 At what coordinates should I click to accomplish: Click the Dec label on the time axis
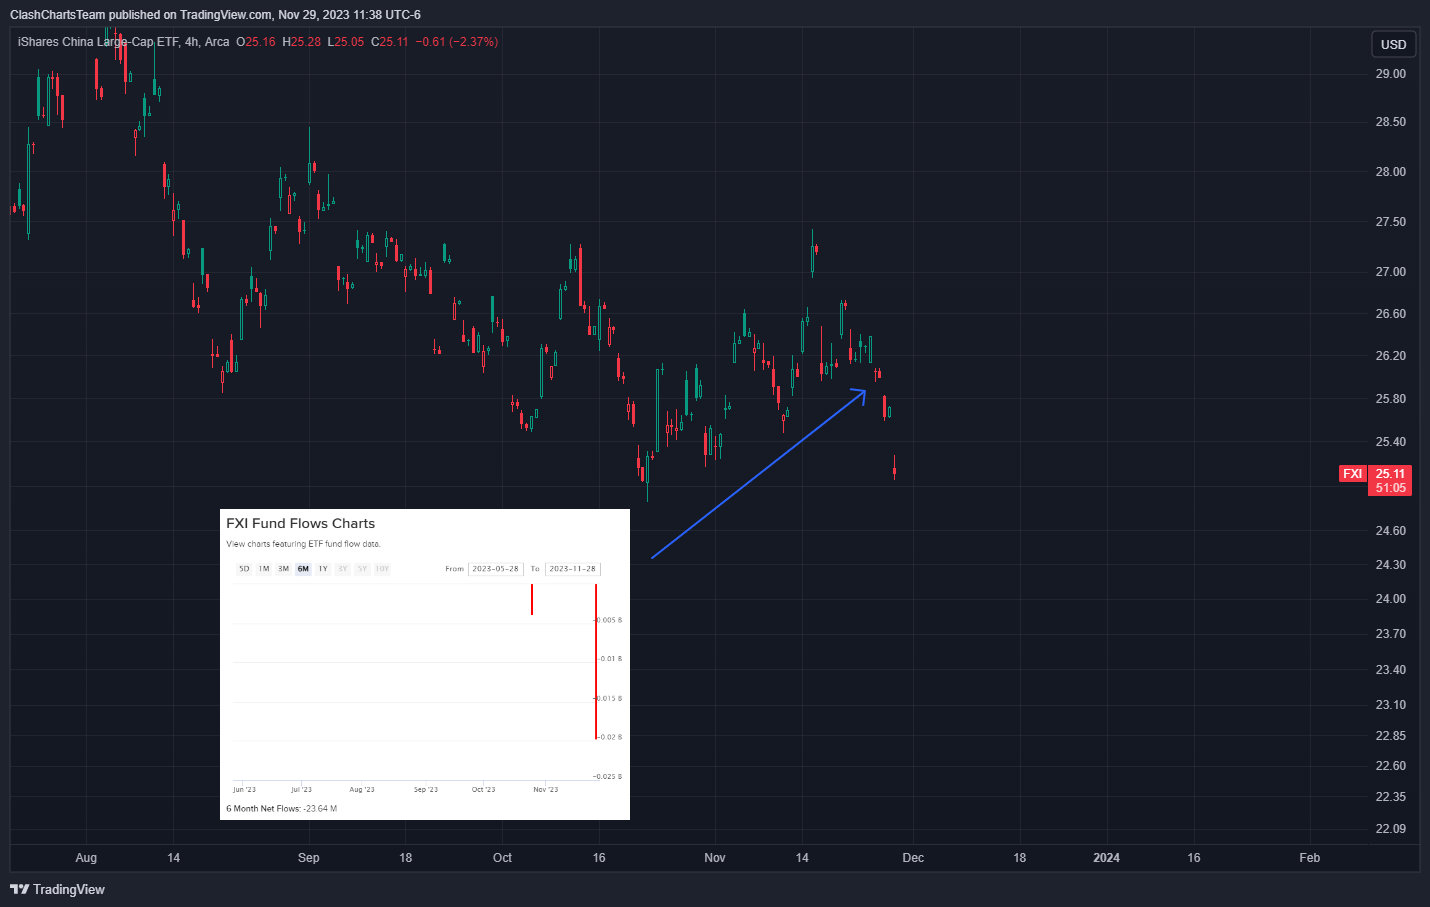tap(913, 858)
